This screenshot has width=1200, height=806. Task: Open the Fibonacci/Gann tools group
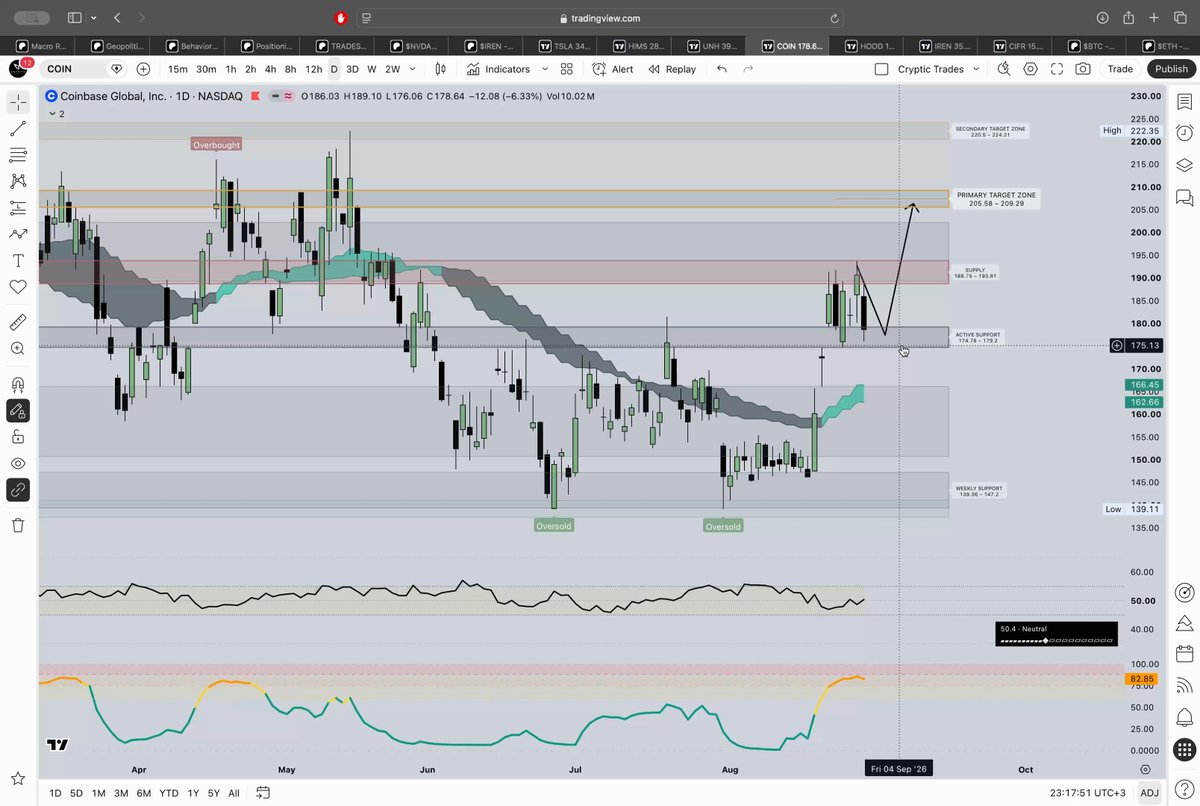(18, 155)
